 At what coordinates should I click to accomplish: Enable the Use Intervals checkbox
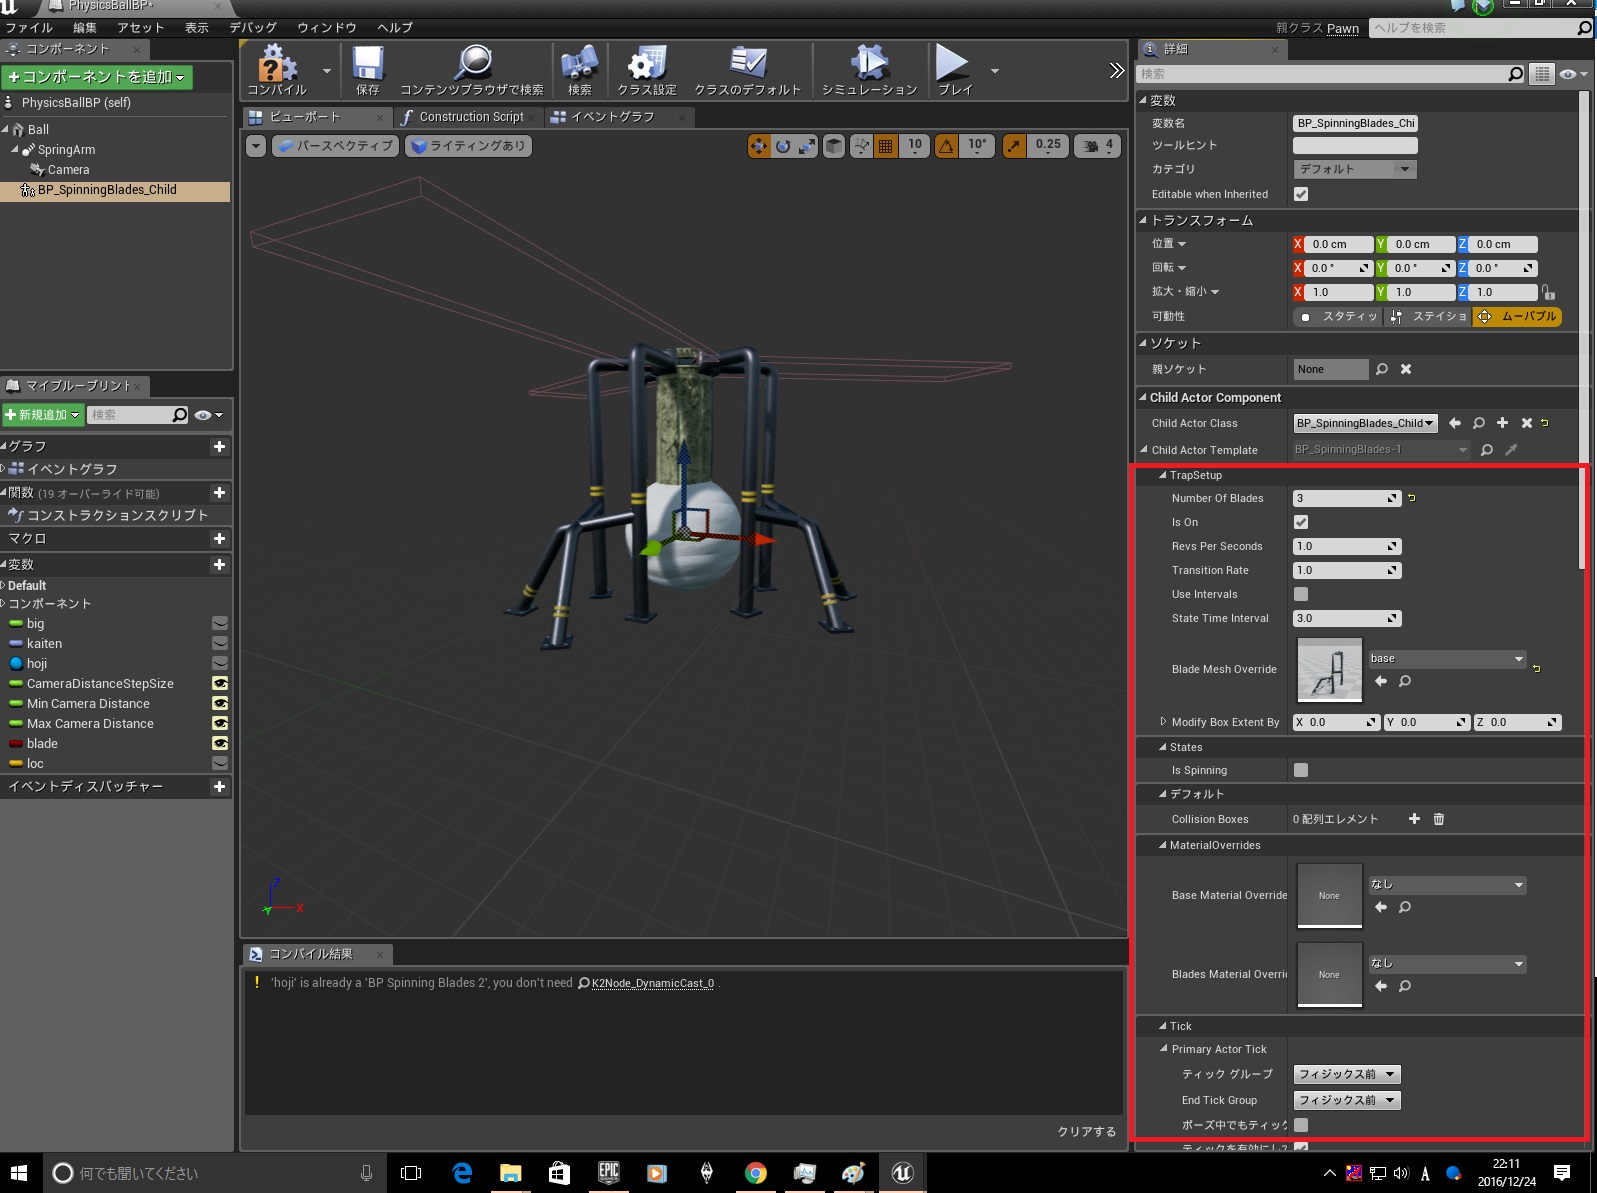[1301, 594]
